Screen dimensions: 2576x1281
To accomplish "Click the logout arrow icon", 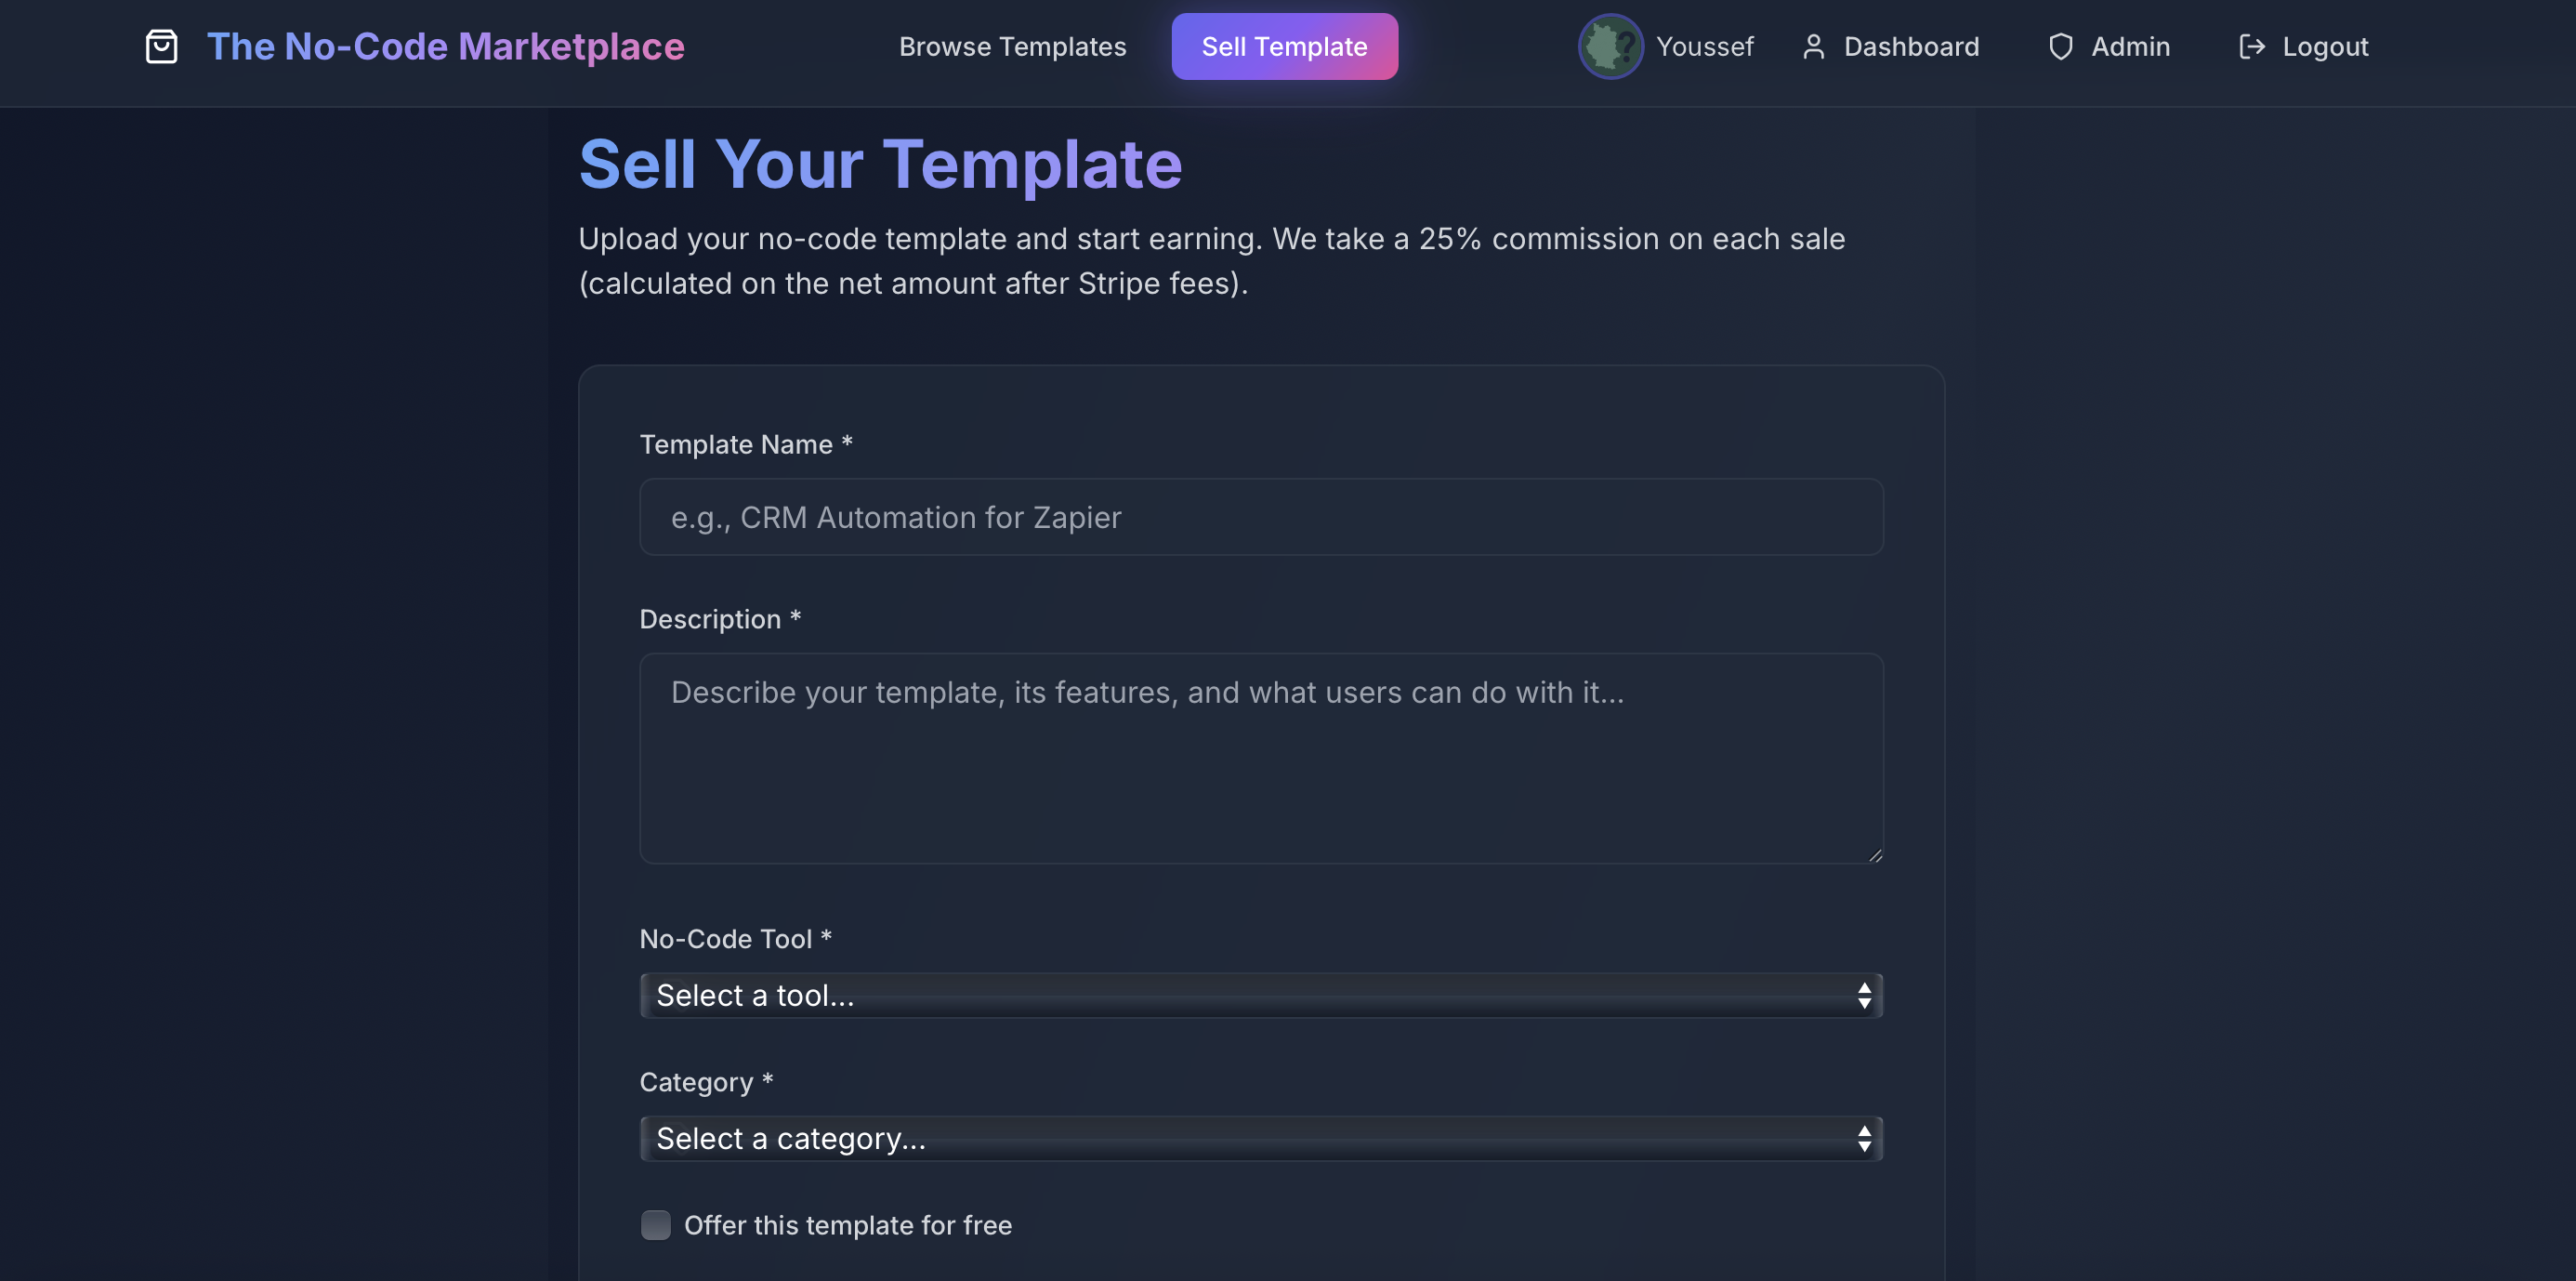I will pyautogui.click(x=2252, y=46).
